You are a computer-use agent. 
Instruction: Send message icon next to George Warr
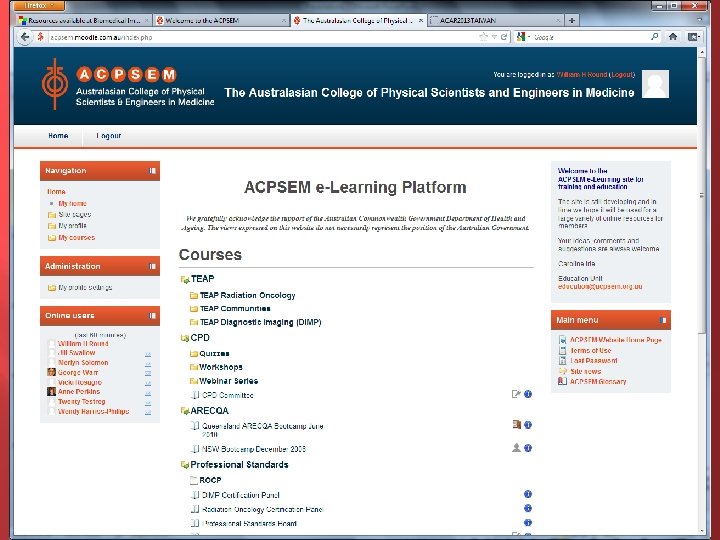(x=148, y=373)
